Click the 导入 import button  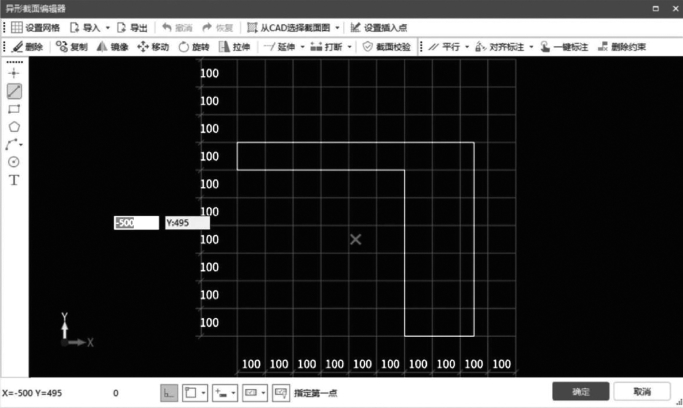85,28
